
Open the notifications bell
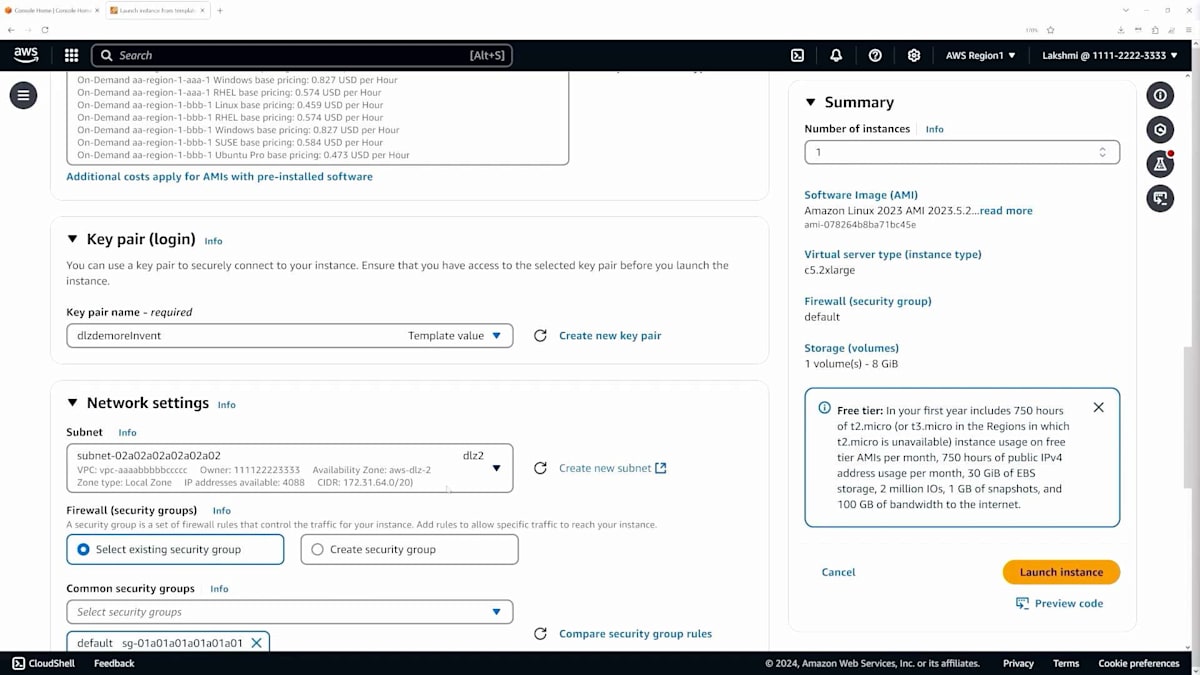[x=836, y=55]
